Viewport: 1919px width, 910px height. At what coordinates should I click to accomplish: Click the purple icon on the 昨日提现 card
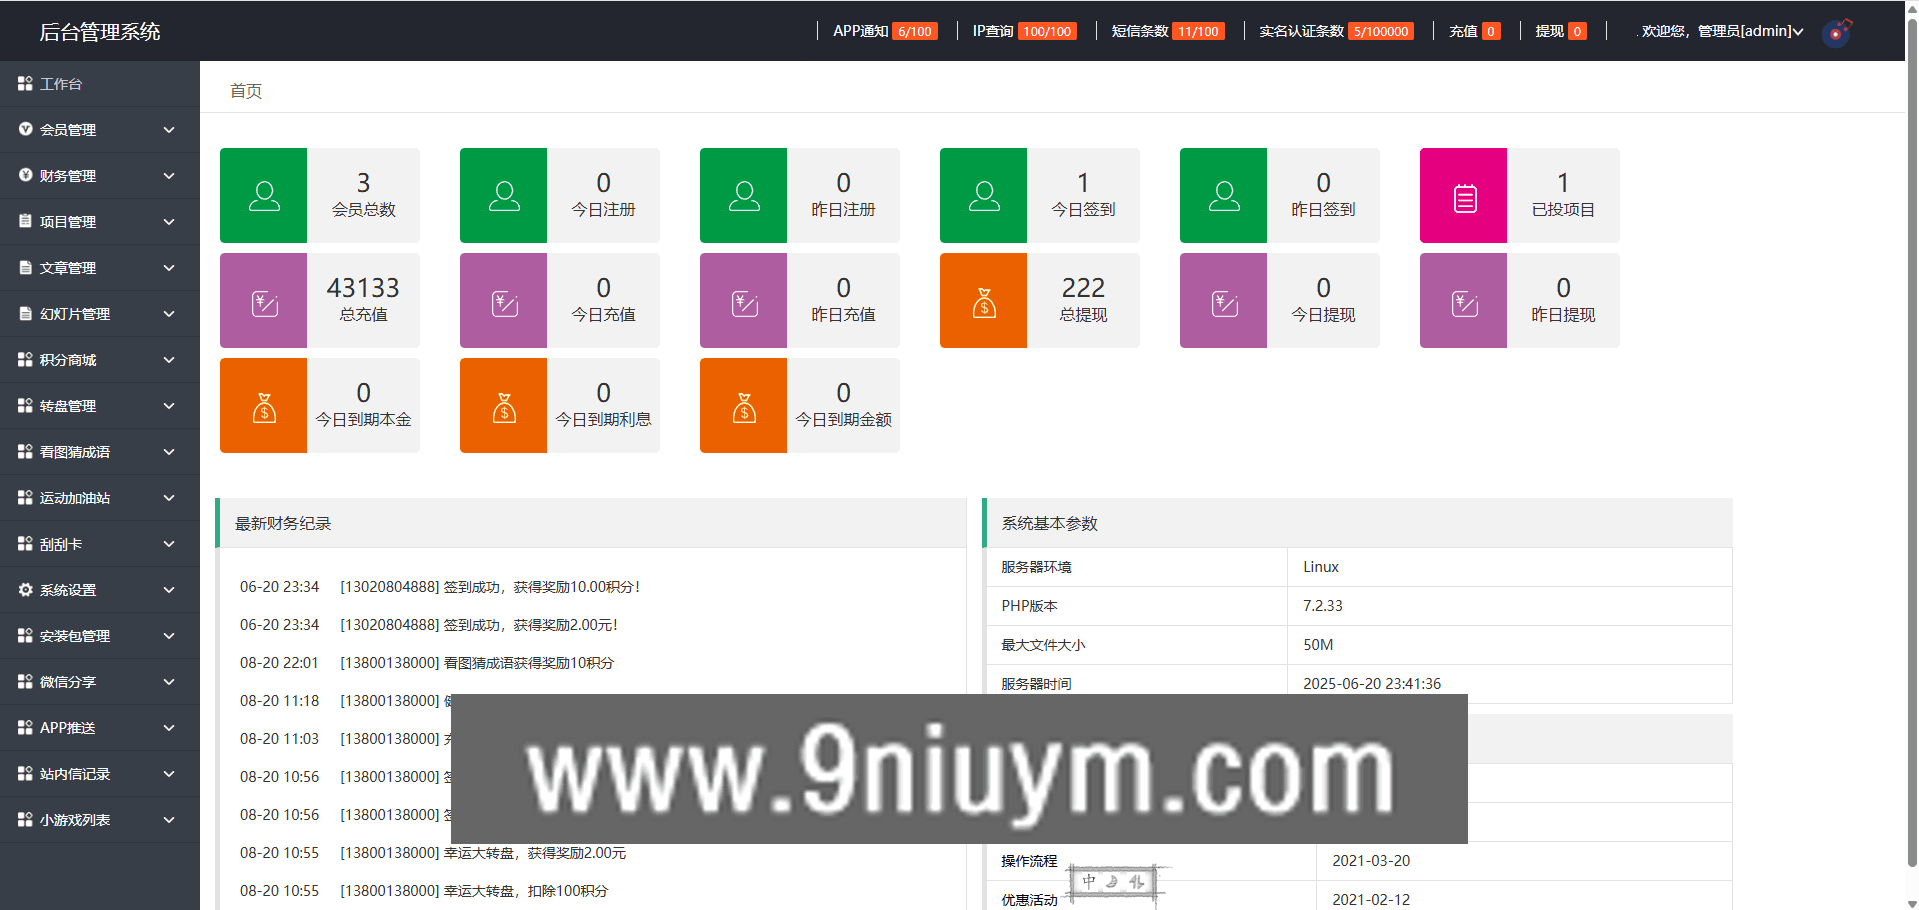point(1464,301)
